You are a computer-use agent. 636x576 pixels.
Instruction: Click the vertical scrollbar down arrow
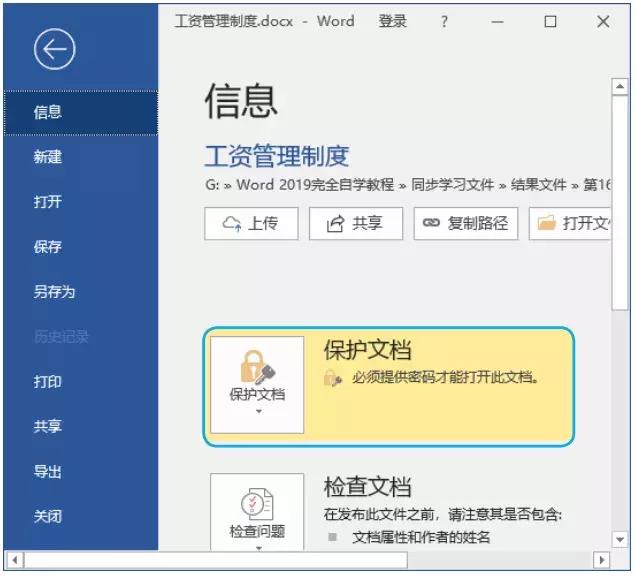coord(620,539)
